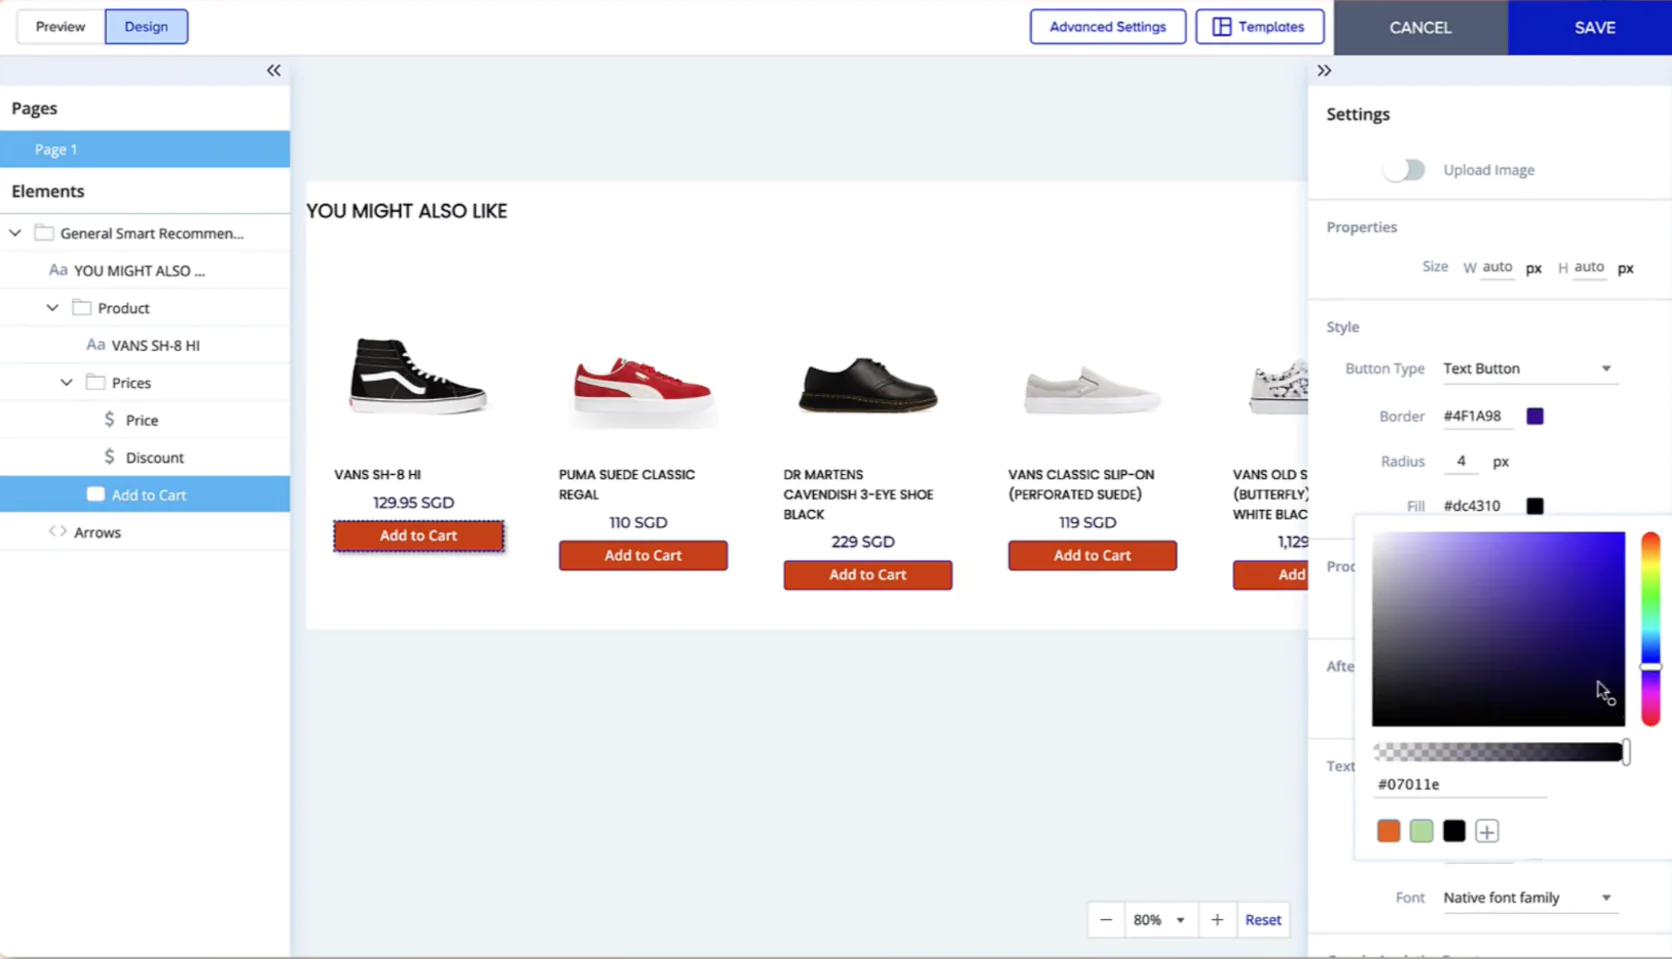Screen dimensions: 1672x959
Task: Switch to the Preview tab
Action: click(60, 27)
